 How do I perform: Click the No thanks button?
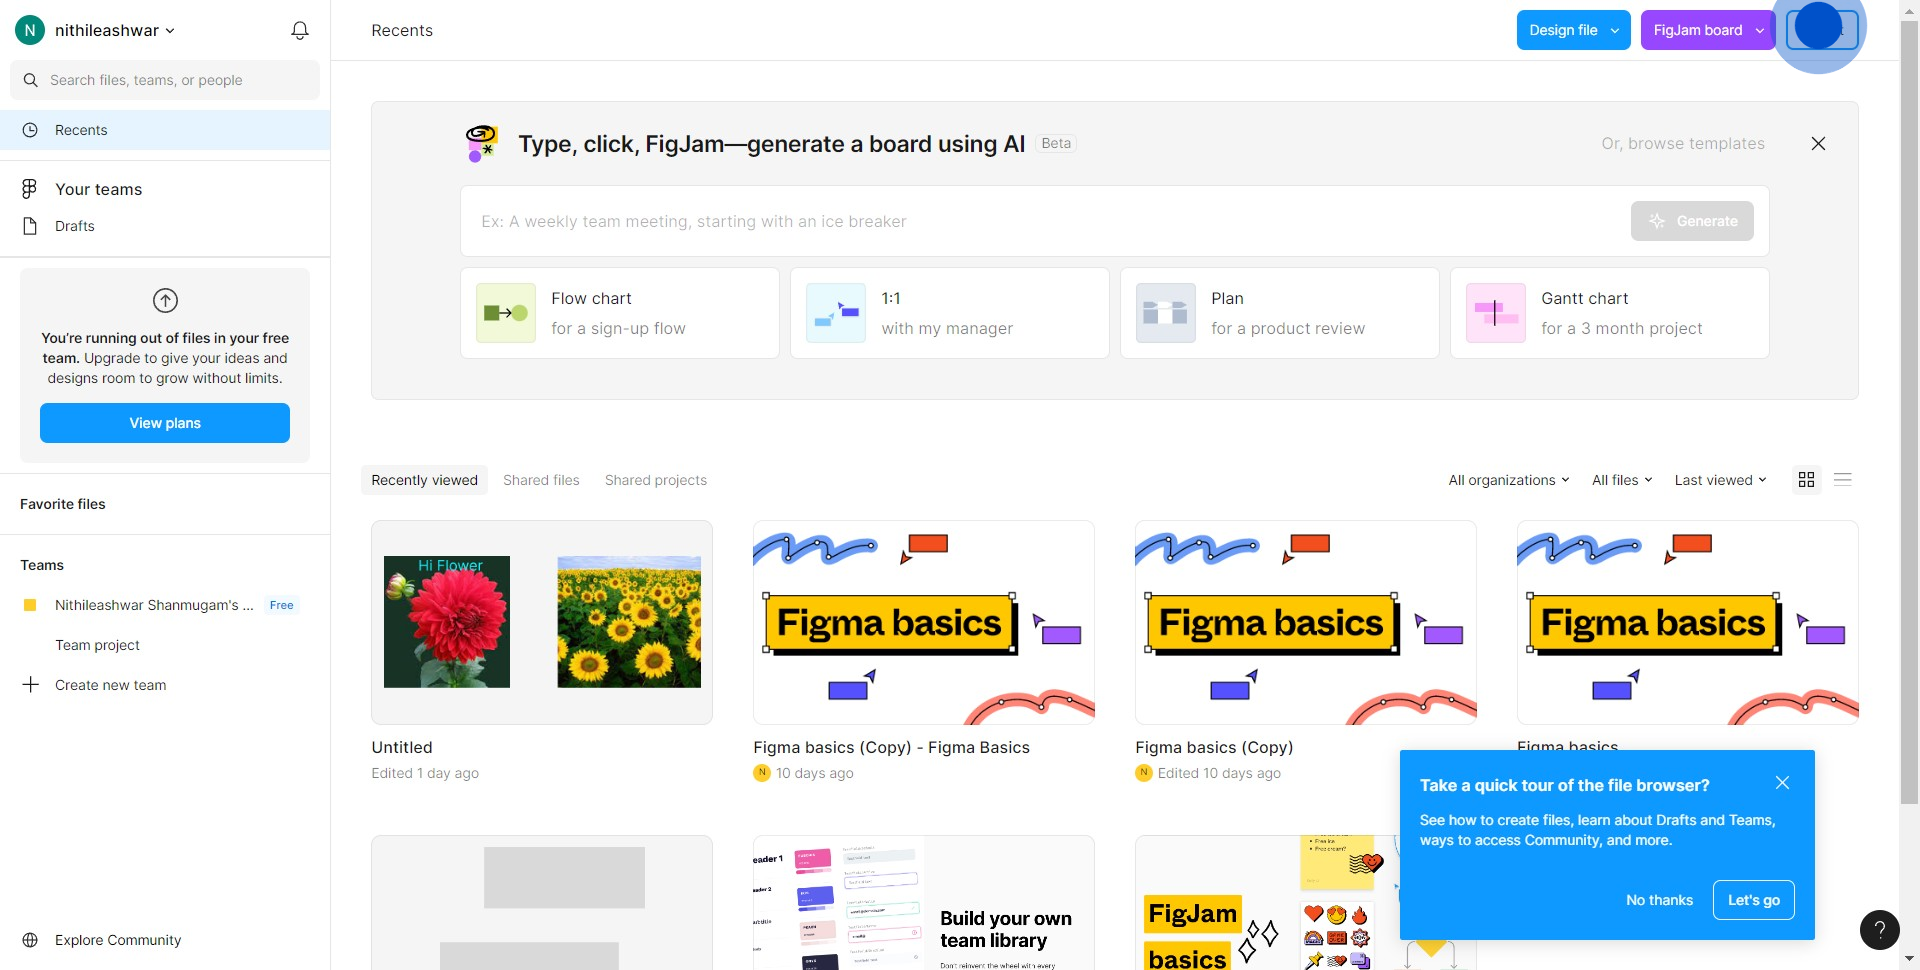coord(1659,900)
